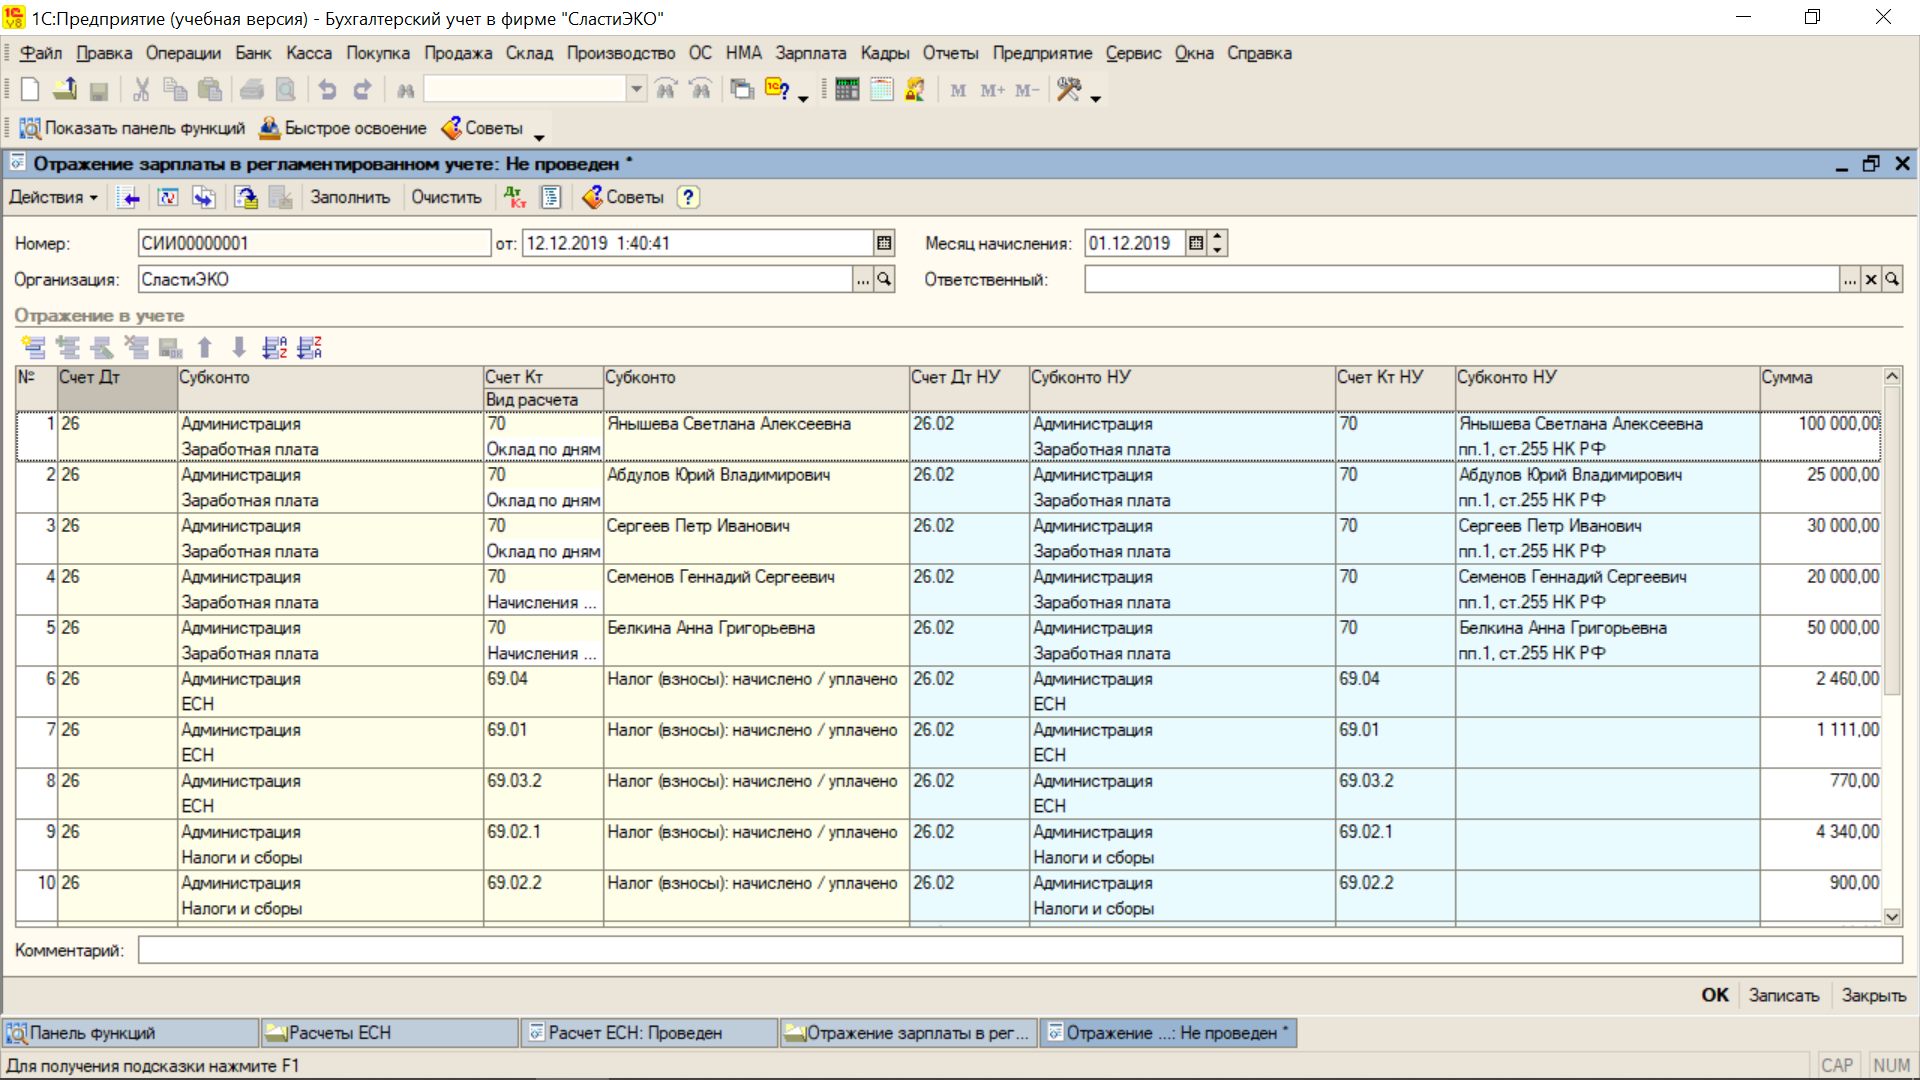Click into the Комментарий text field
Image resolution: width=1920 pixels, height=1080 pixels.
coord(1018,950)
